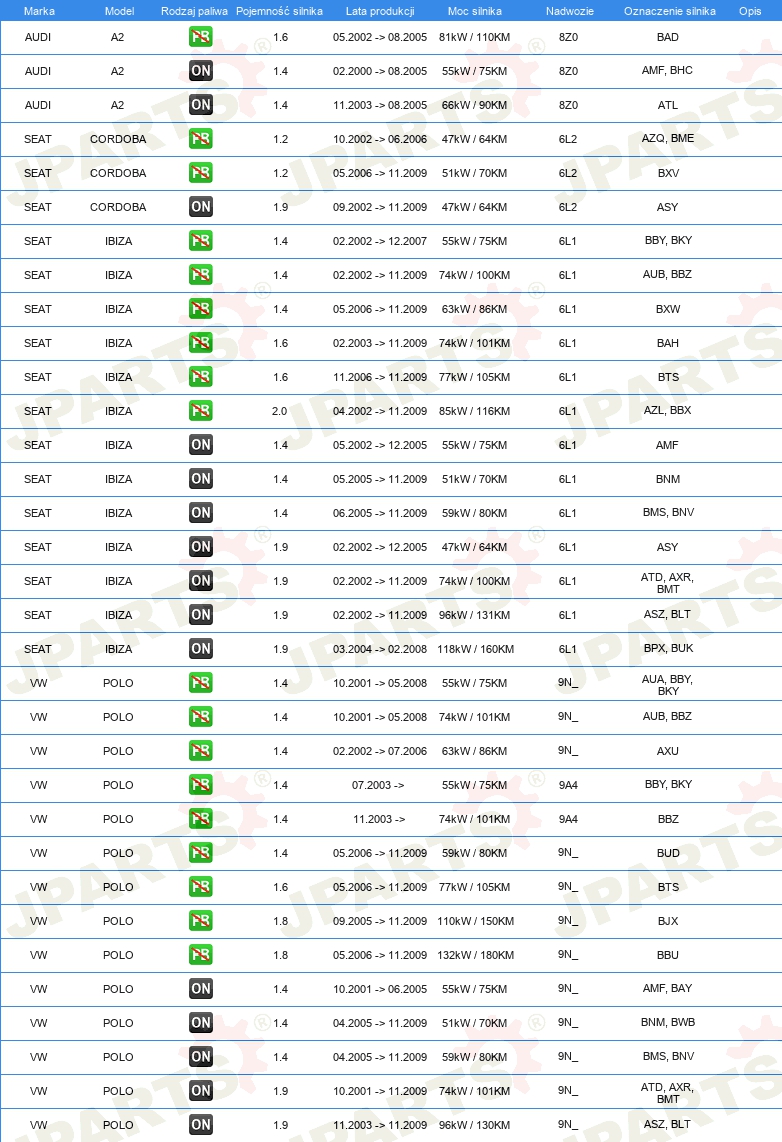782x1142 pixels.
Task: Click diesel ON icon for Ibiza BNM
Action: click(200, 479)
